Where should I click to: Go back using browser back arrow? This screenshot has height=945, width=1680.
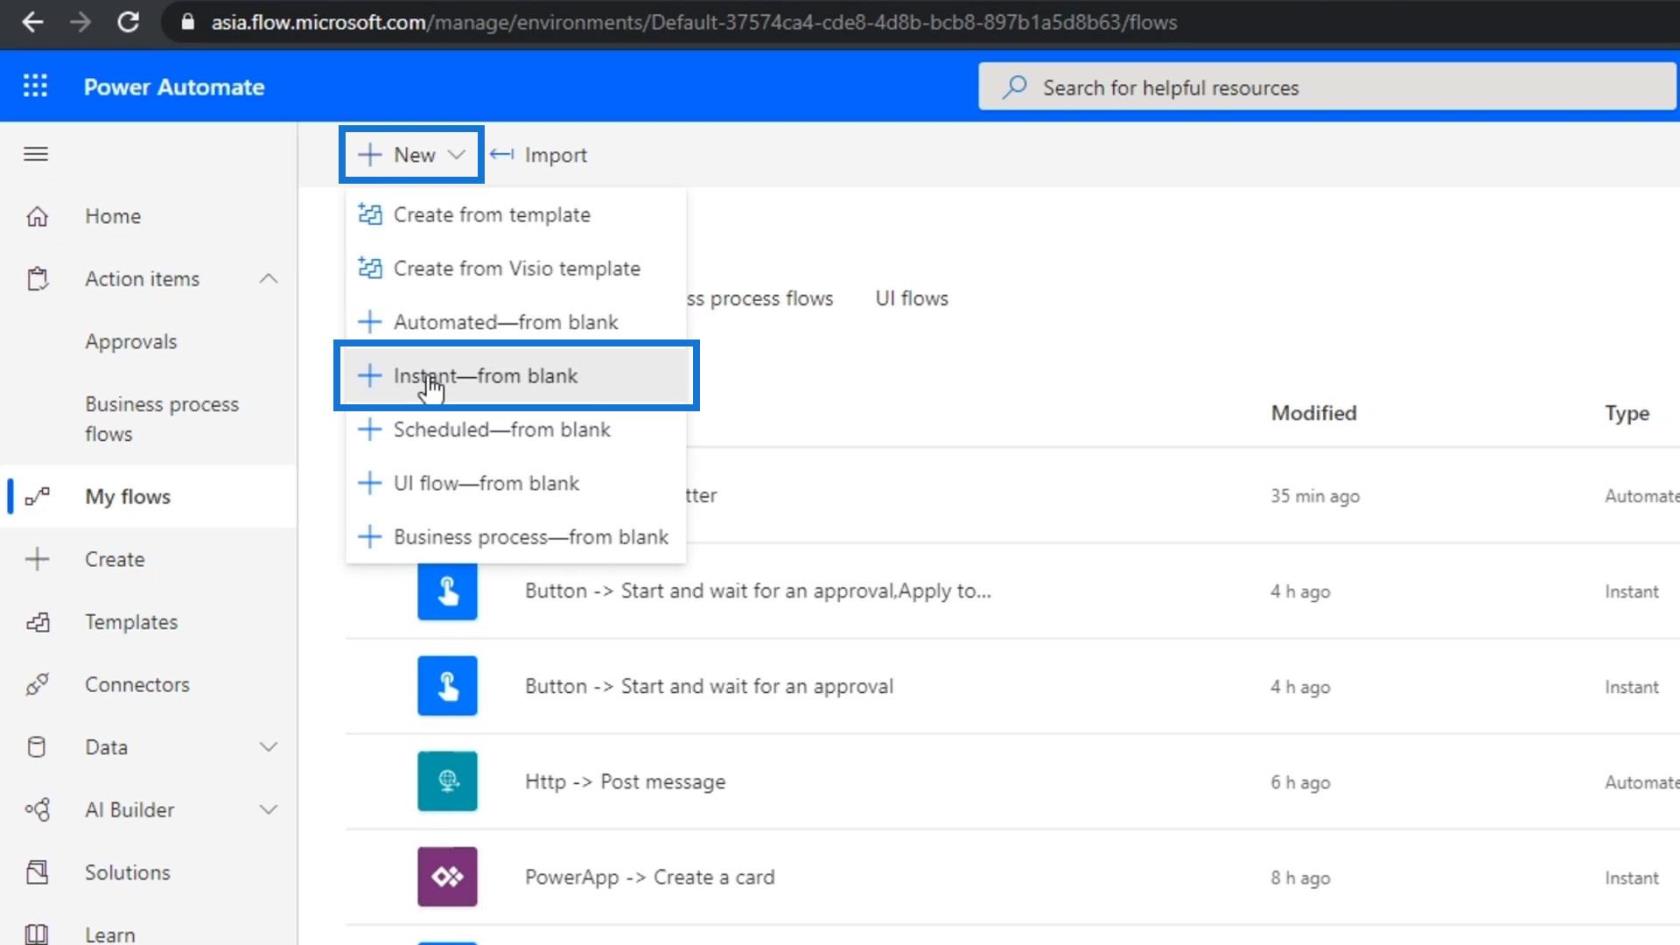click(32, 22)
